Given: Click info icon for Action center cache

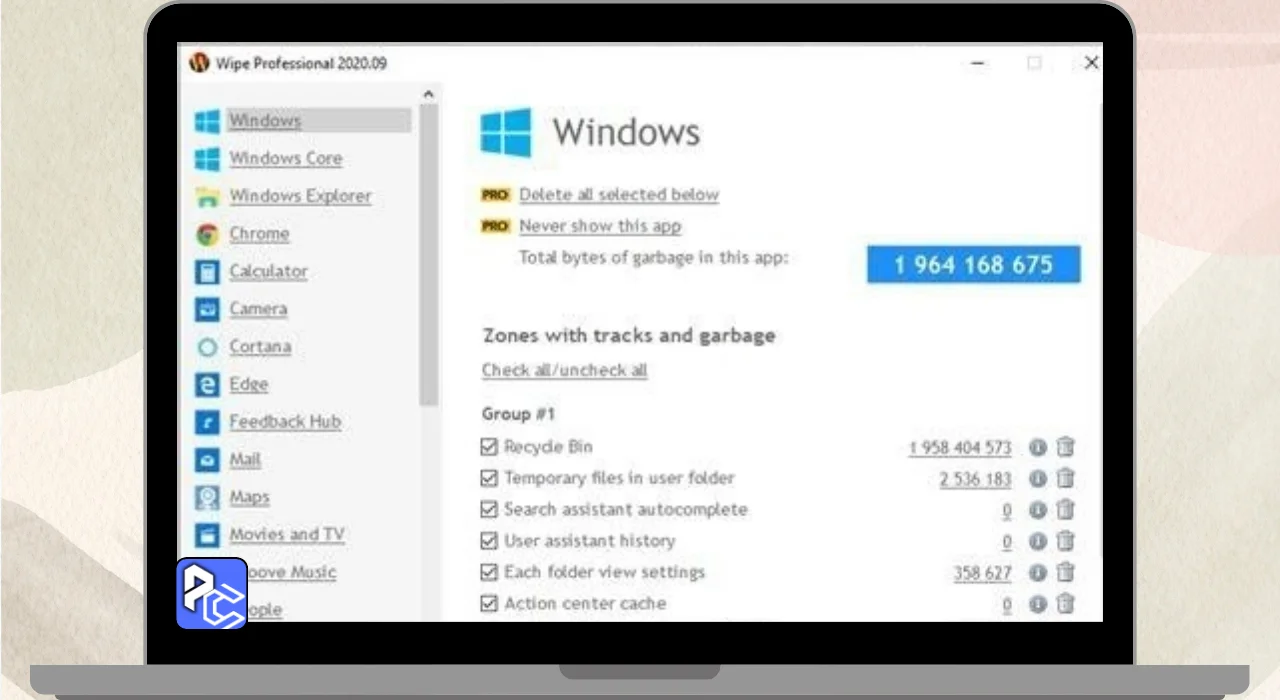Looking at the screenshot, I should [1038, 604].
